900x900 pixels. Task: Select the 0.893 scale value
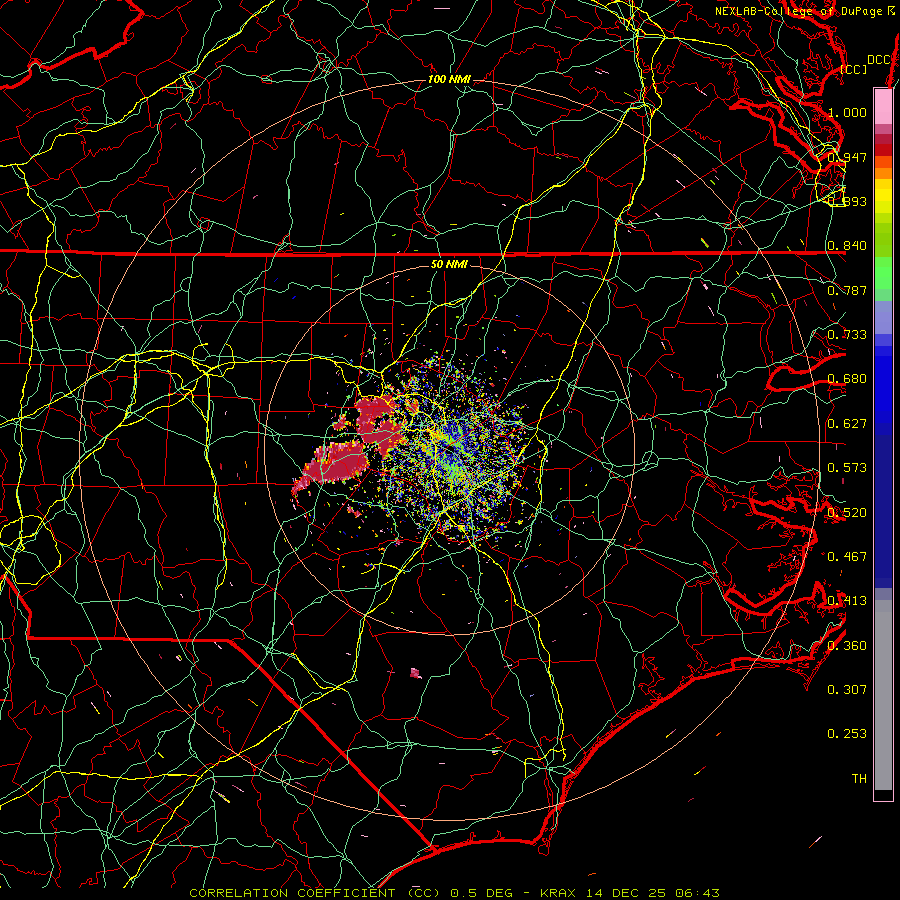(847, 201)
